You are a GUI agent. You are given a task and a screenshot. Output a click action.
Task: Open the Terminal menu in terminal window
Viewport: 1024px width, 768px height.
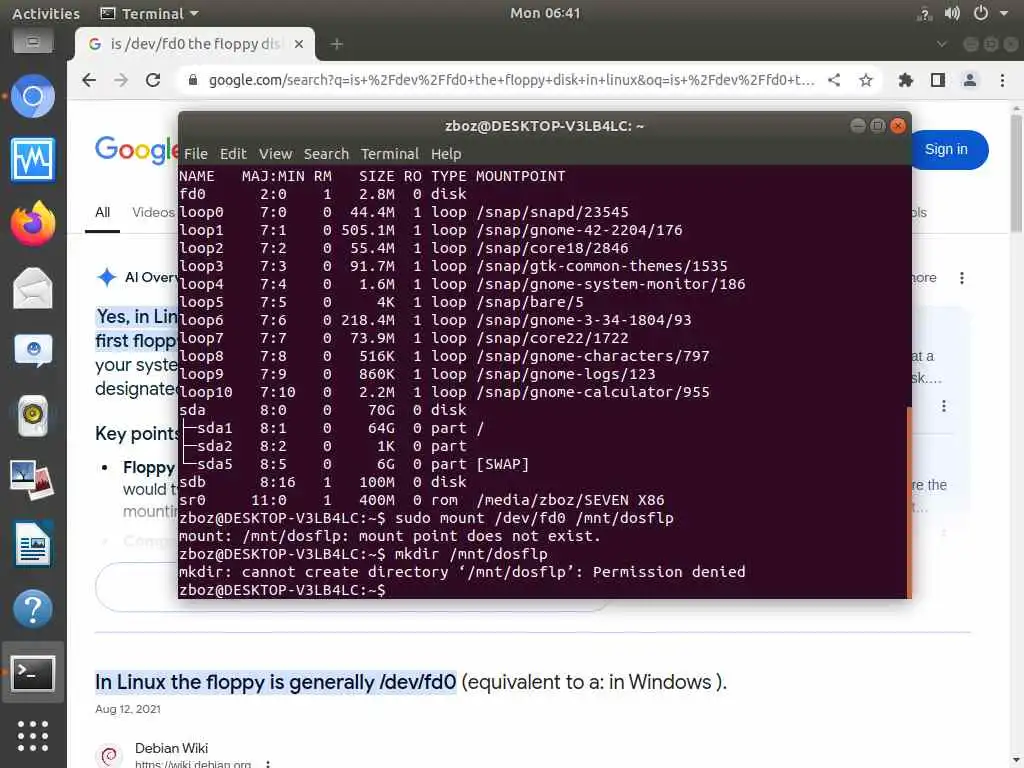click(x=390, y=154)
